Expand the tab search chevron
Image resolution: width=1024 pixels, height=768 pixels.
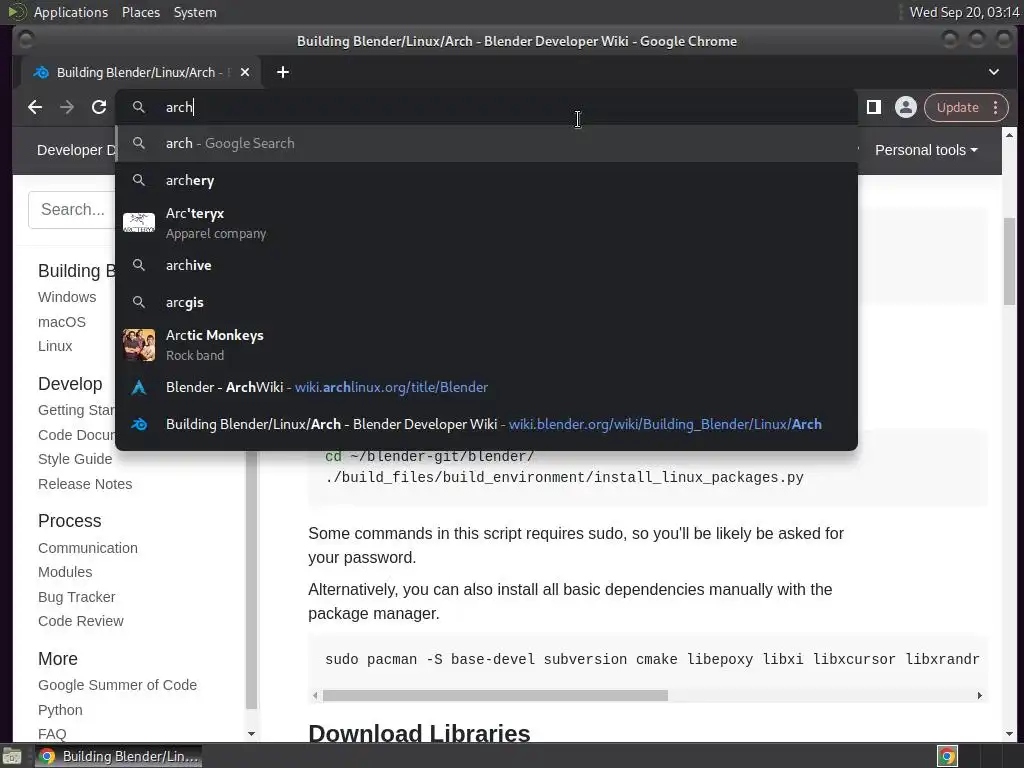point(993,72)
